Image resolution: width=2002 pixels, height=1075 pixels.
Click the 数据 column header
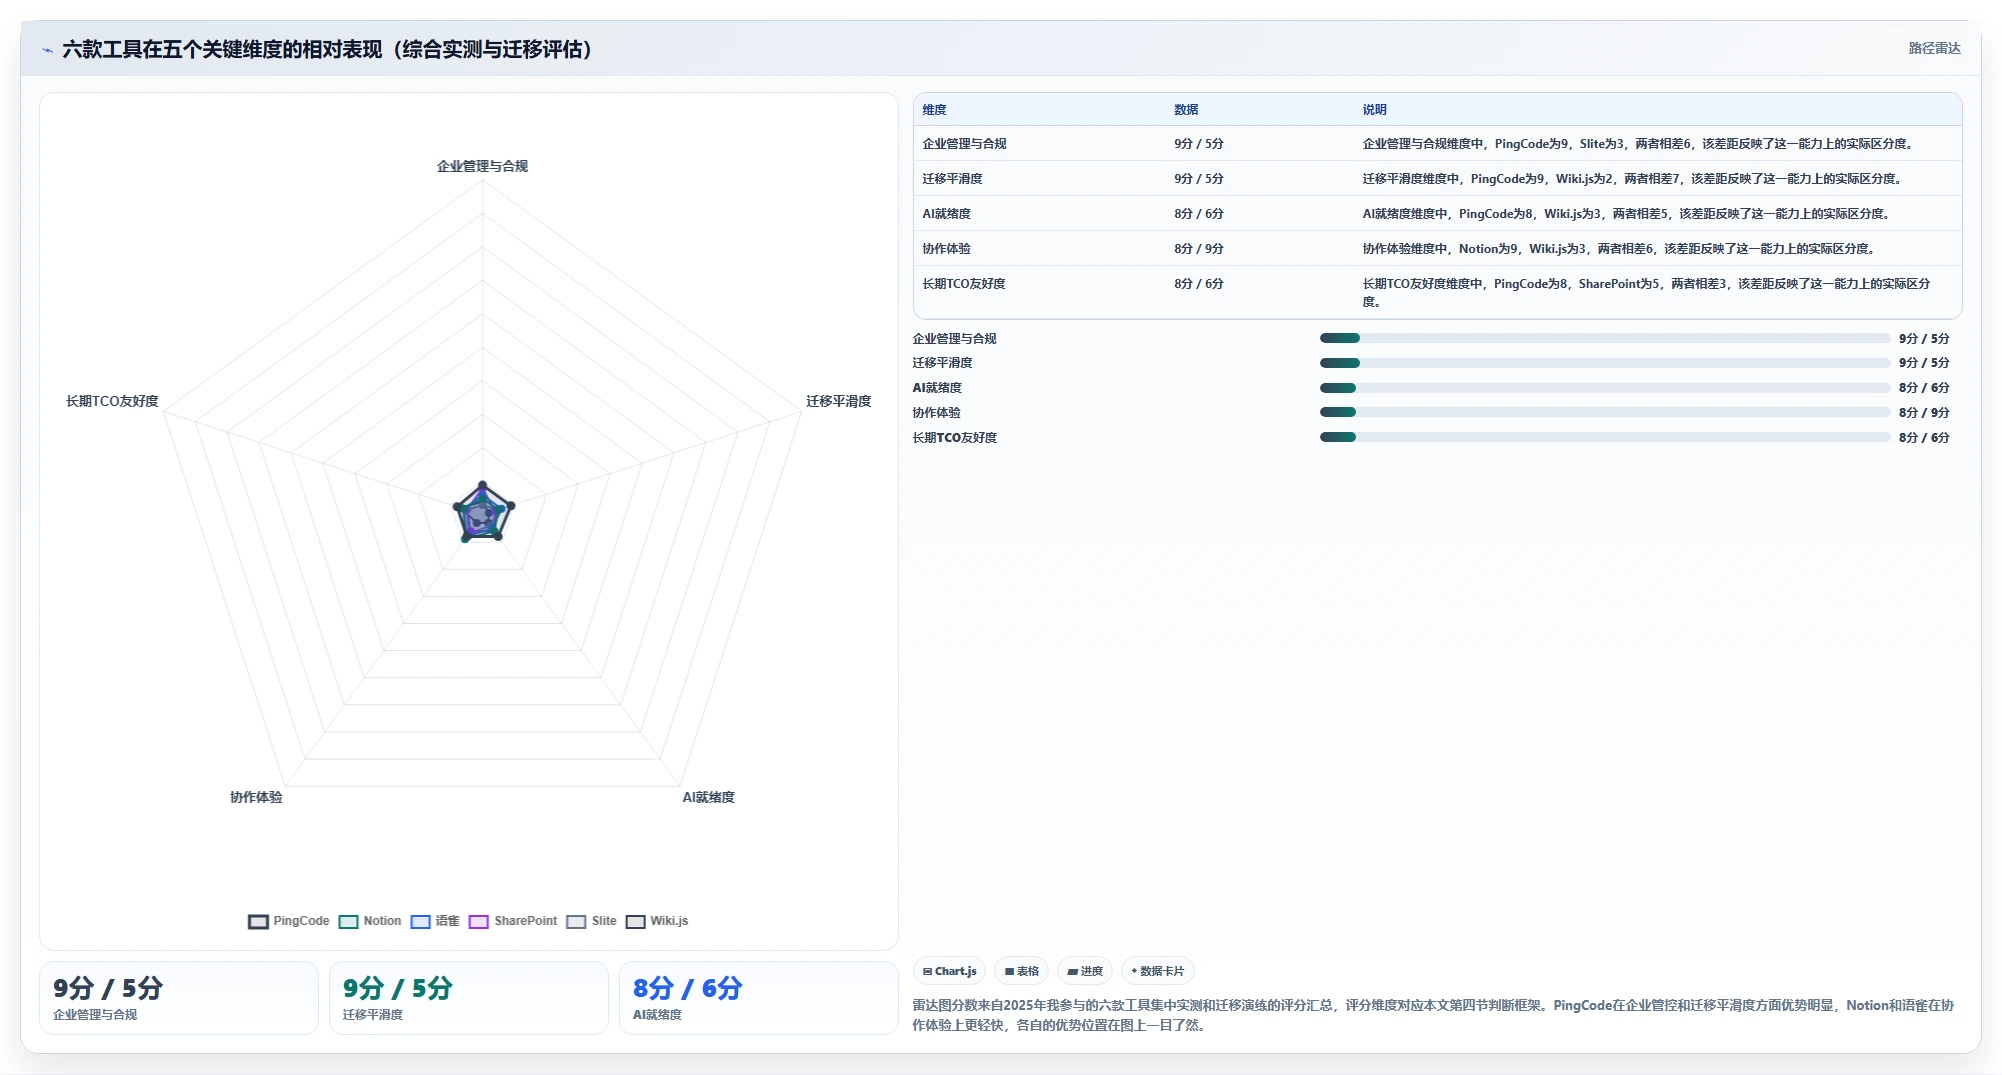click(1186, 110)
